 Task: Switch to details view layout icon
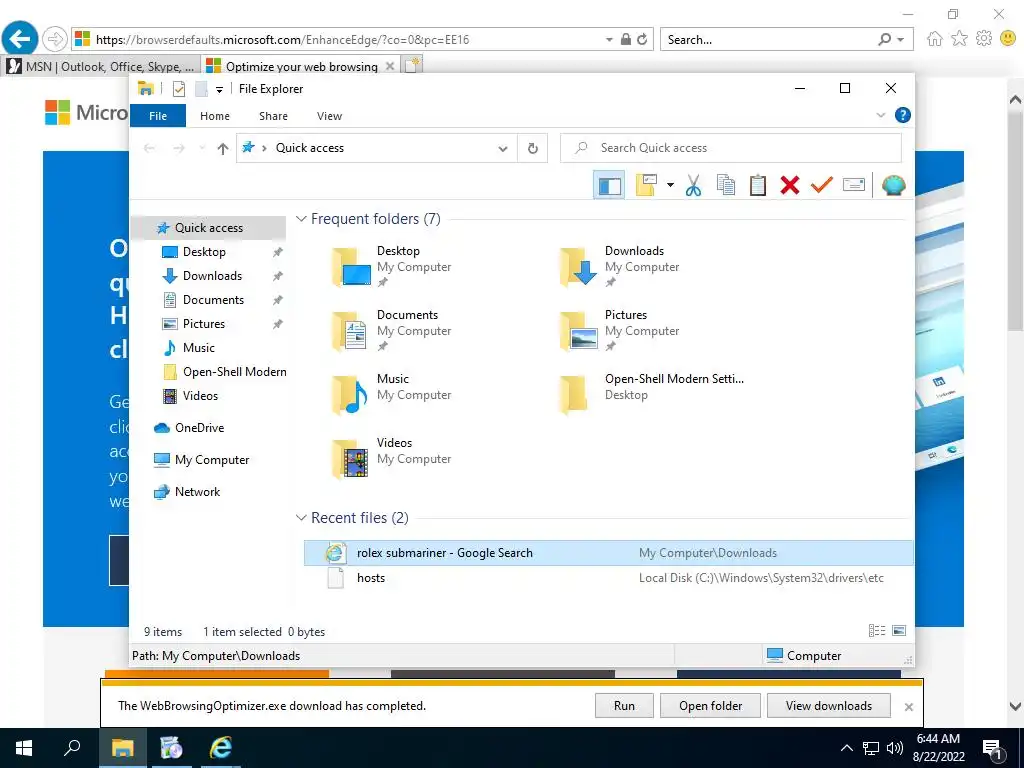877,631
